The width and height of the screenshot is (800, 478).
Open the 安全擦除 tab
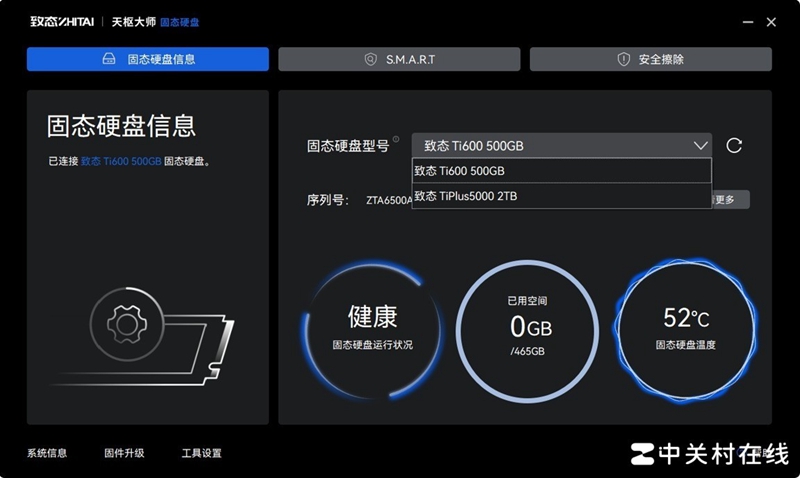[651, 59]
